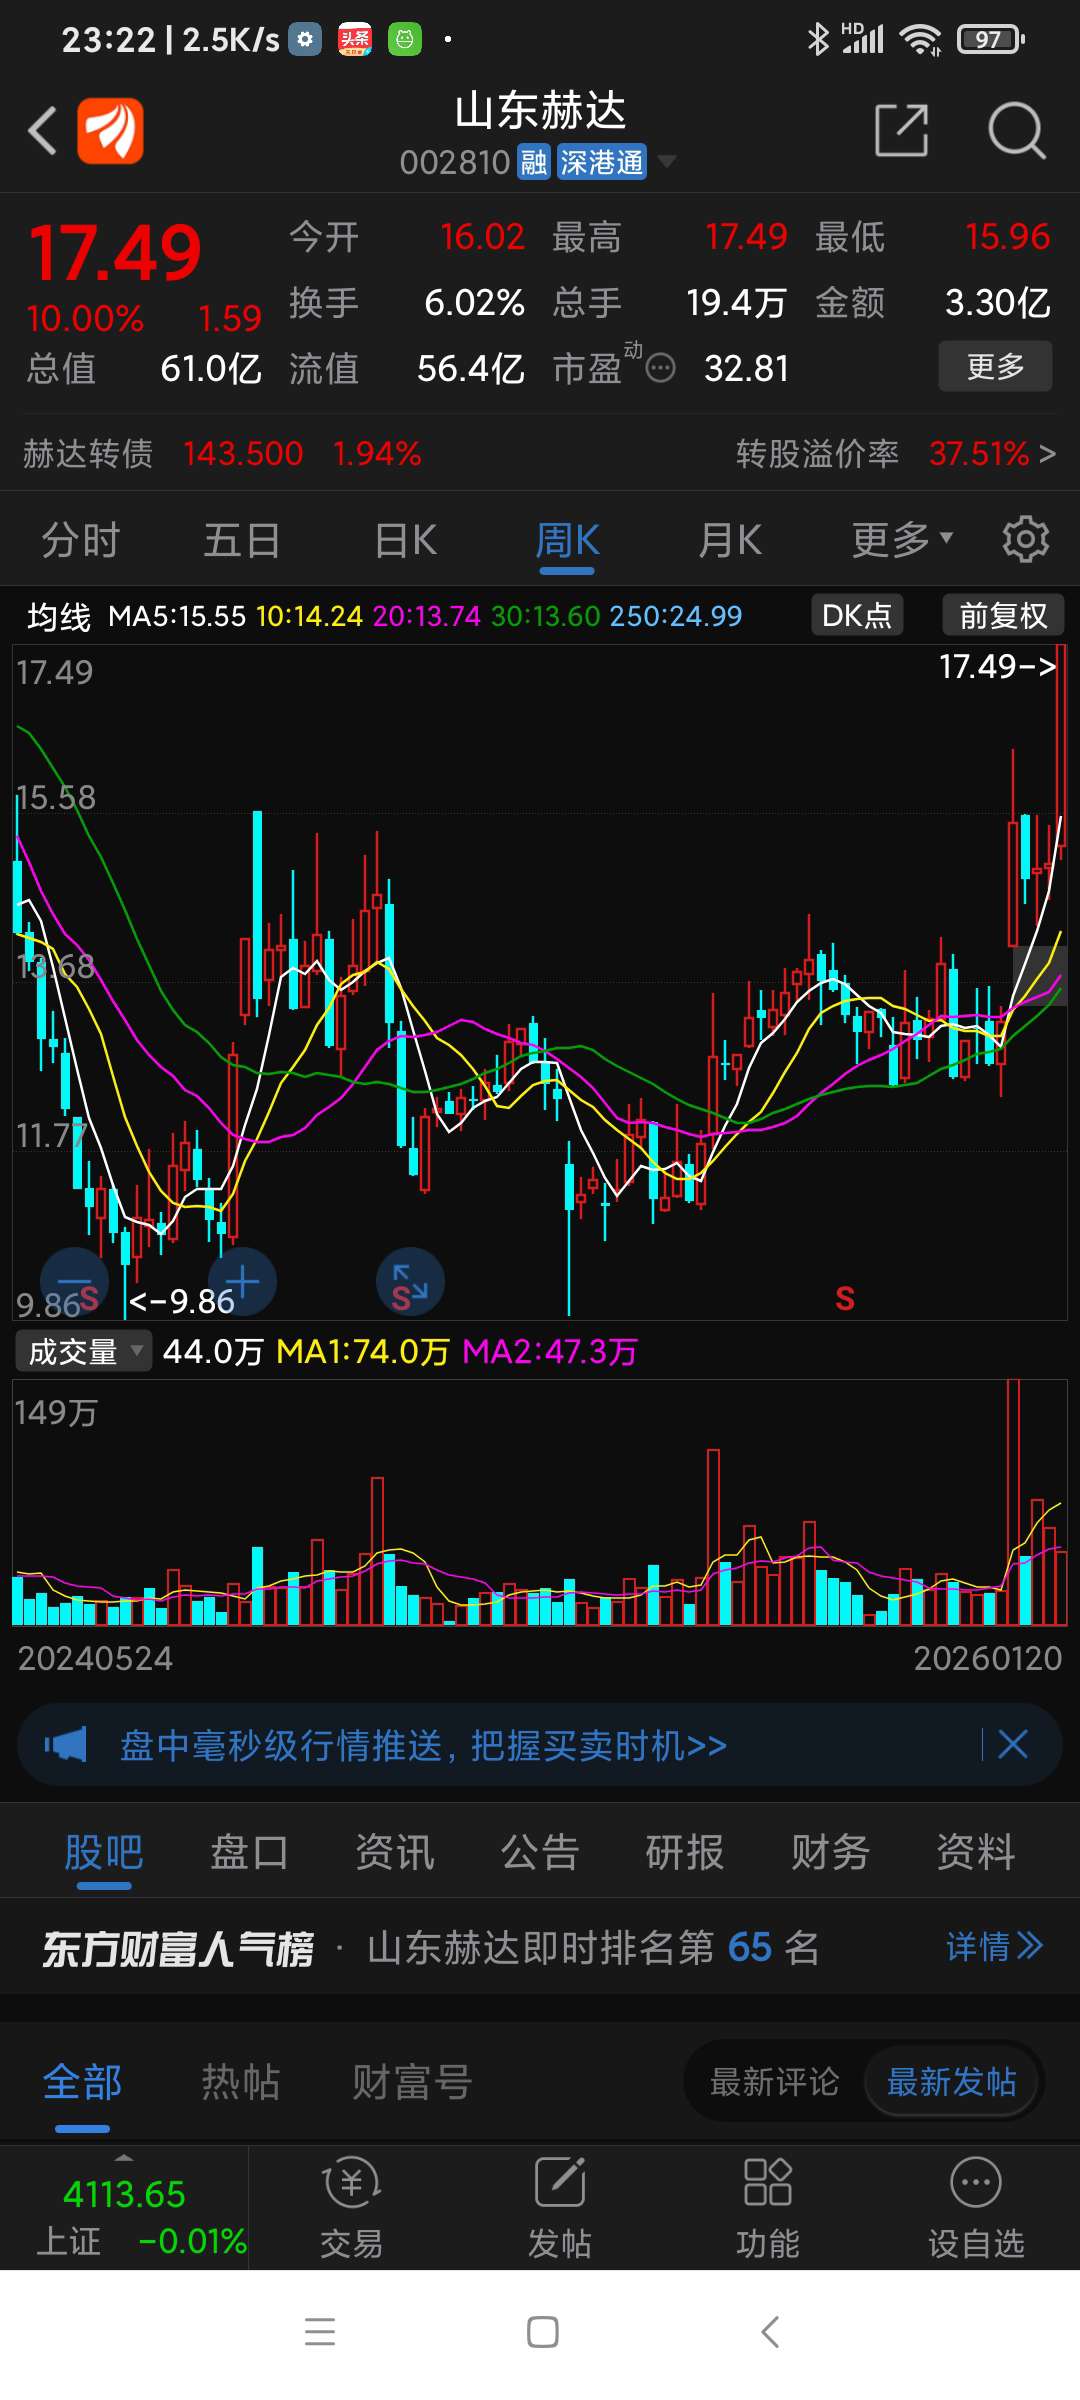Tap the orange Eastmoney logo icon

110,130
